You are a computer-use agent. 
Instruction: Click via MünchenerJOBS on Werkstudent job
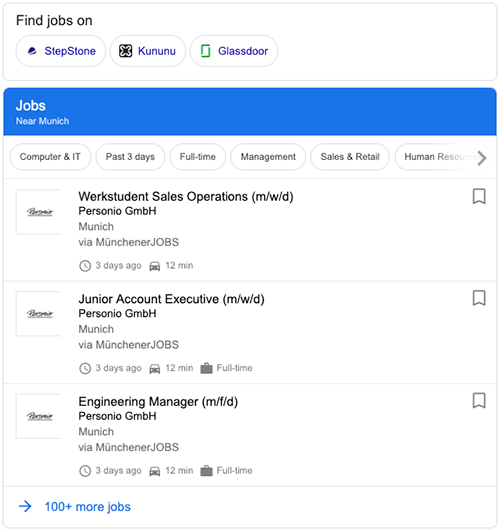tap(128, 242)
